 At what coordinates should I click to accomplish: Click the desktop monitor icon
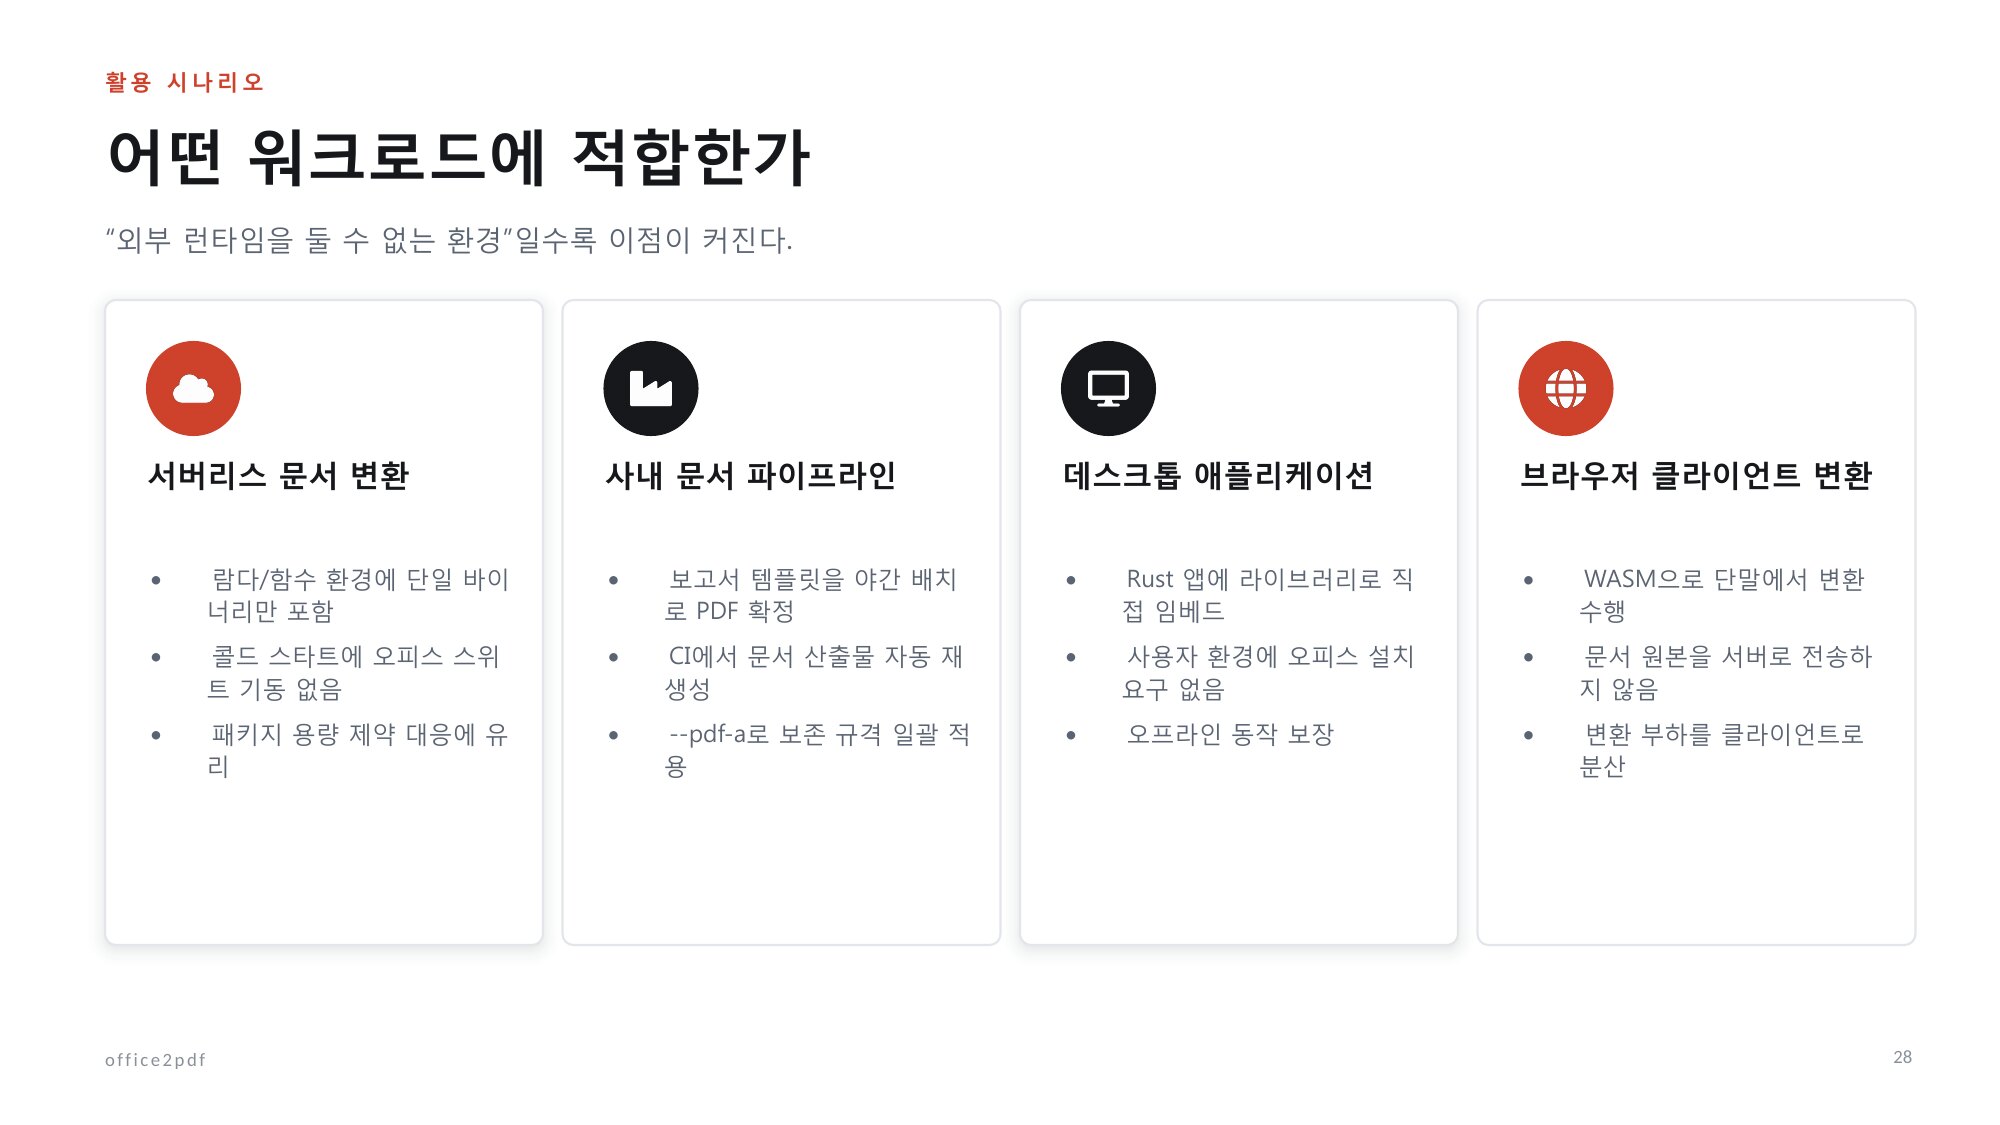point(1108,388)
